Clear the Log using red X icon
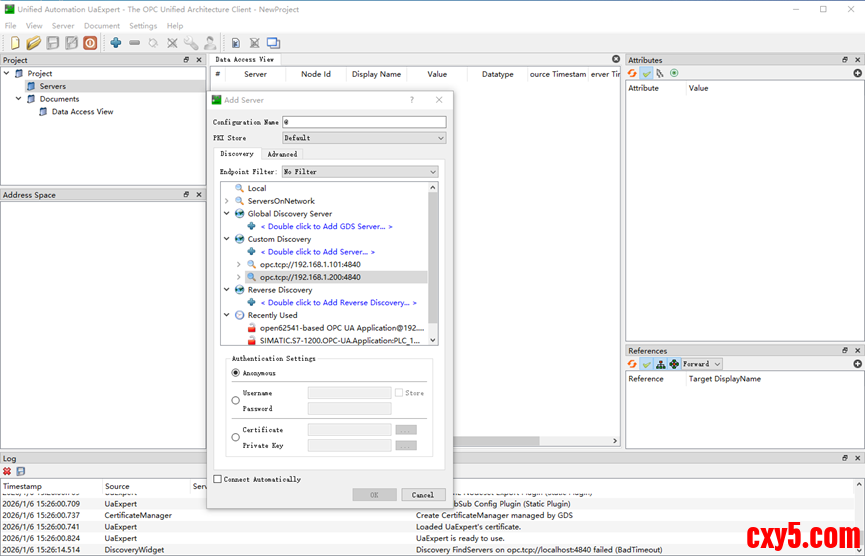 pyautogui.click(x=7, y=471)
